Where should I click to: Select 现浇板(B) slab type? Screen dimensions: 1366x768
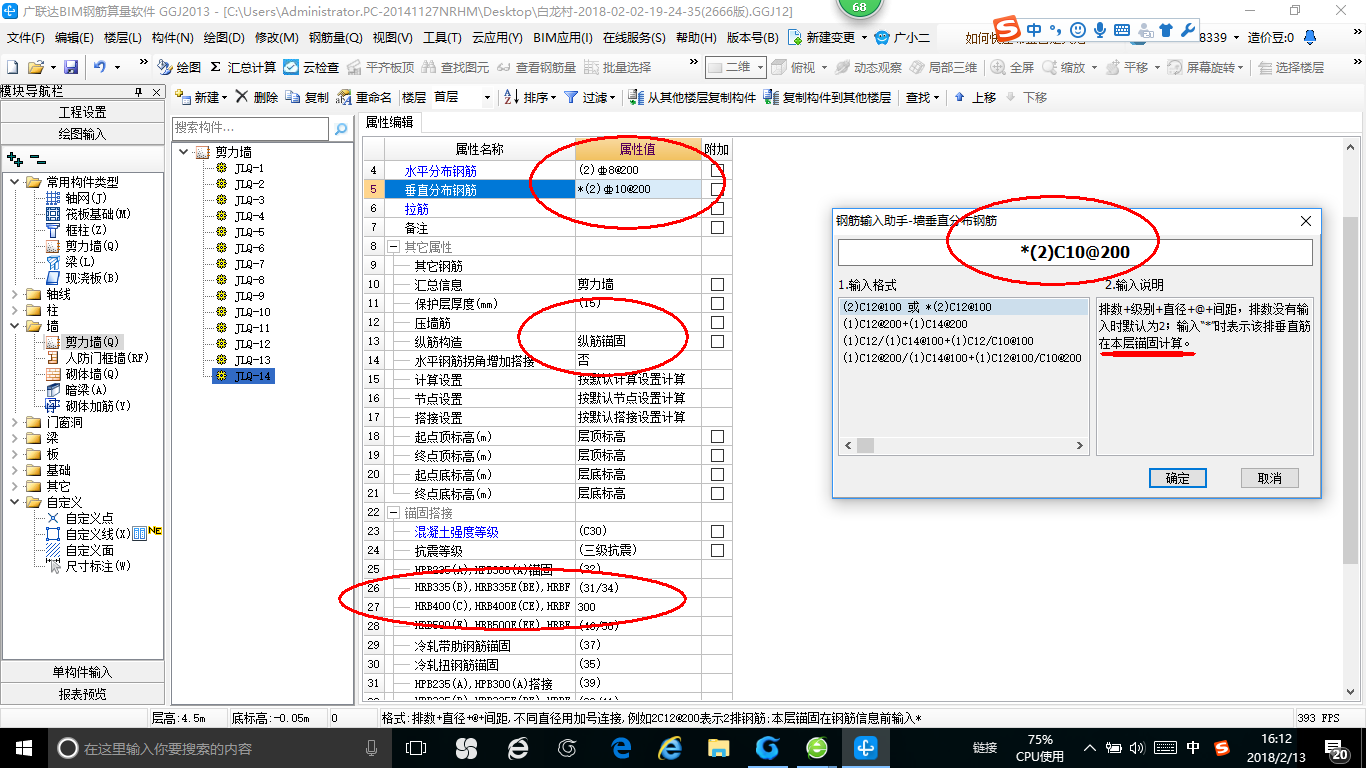pyautogui.click(x=82, y=278)
